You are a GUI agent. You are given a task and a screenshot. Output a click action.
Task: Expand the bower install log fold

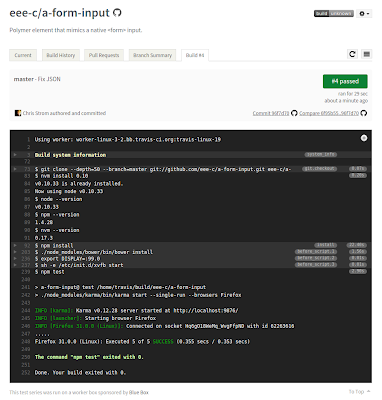coord(15,252)
